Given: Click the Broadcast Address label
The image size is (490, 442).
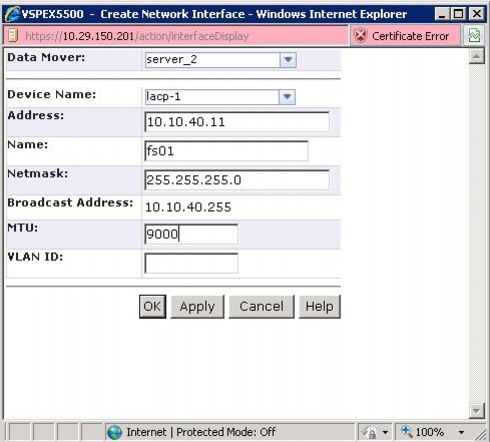Looking at the screenshot, I should pos(70,203).
